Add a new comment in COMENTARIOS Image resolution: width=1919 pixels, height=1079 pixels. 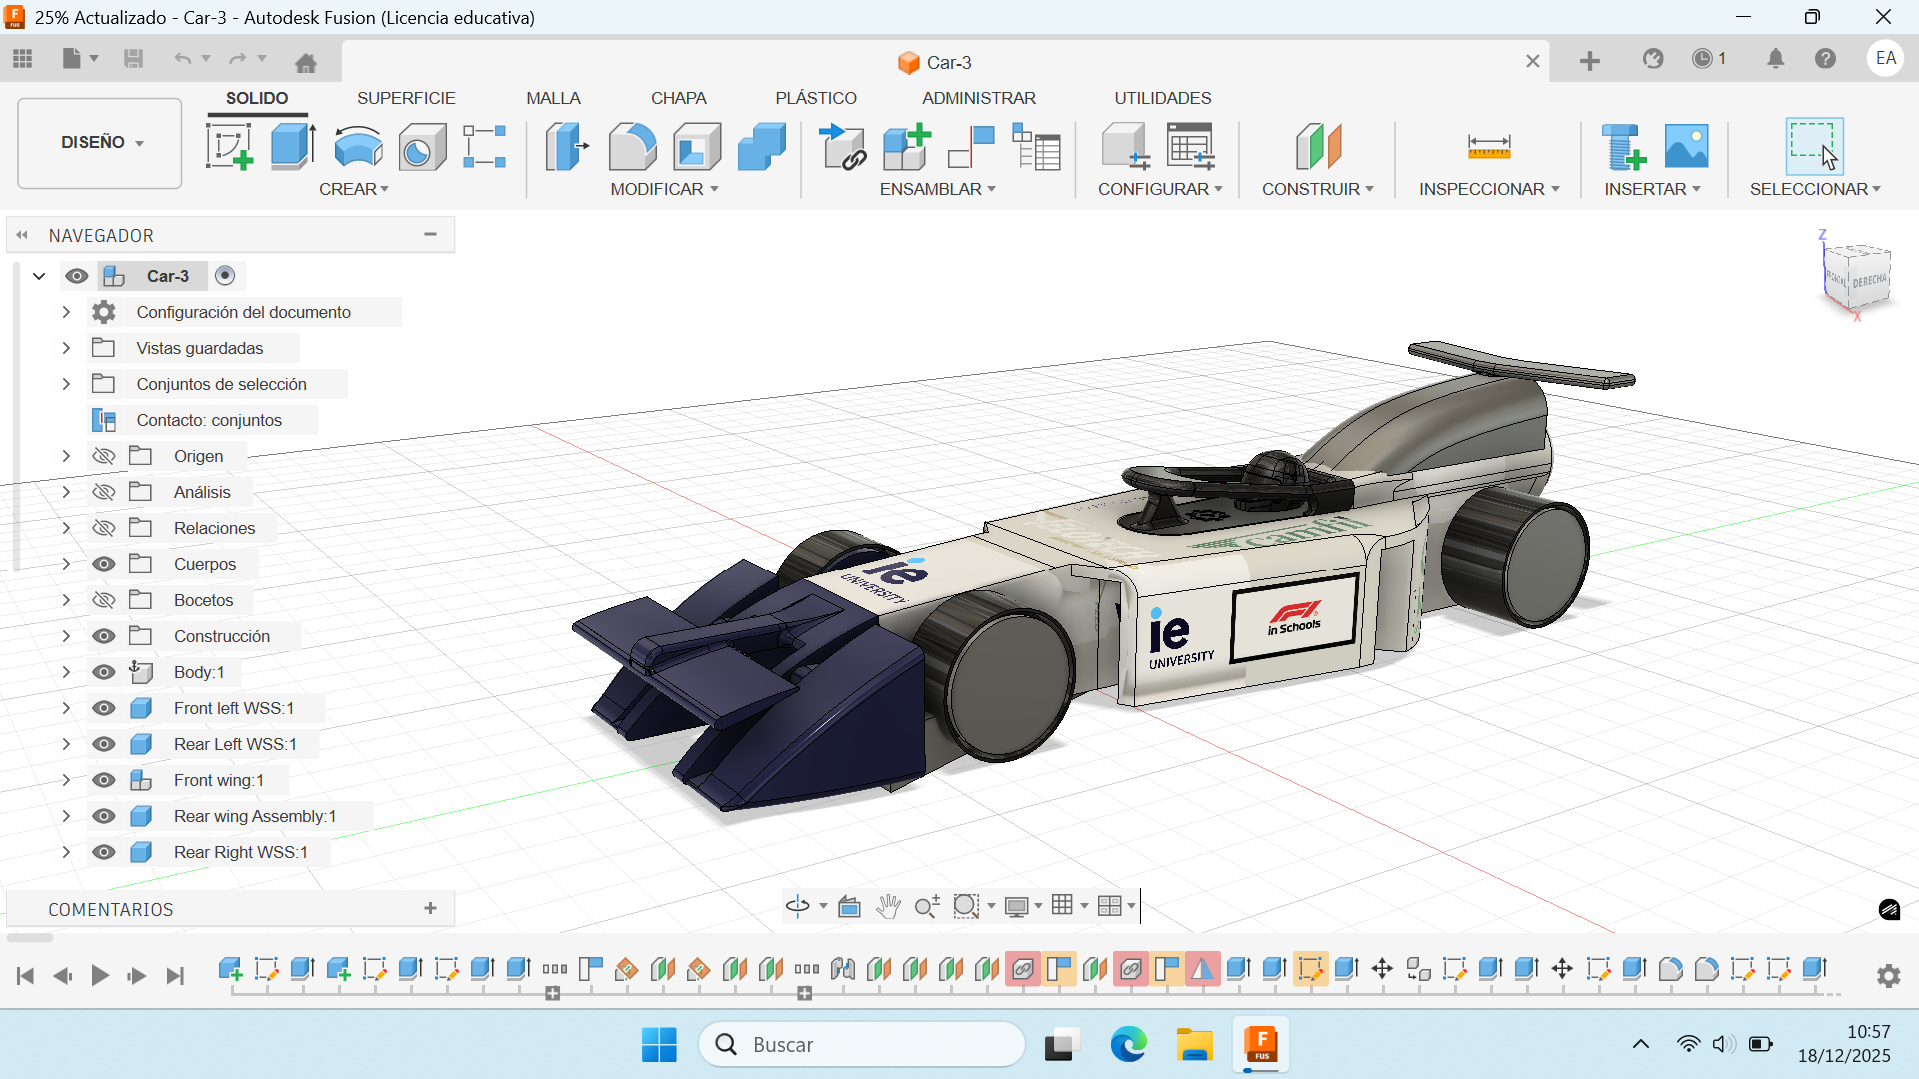430,908
